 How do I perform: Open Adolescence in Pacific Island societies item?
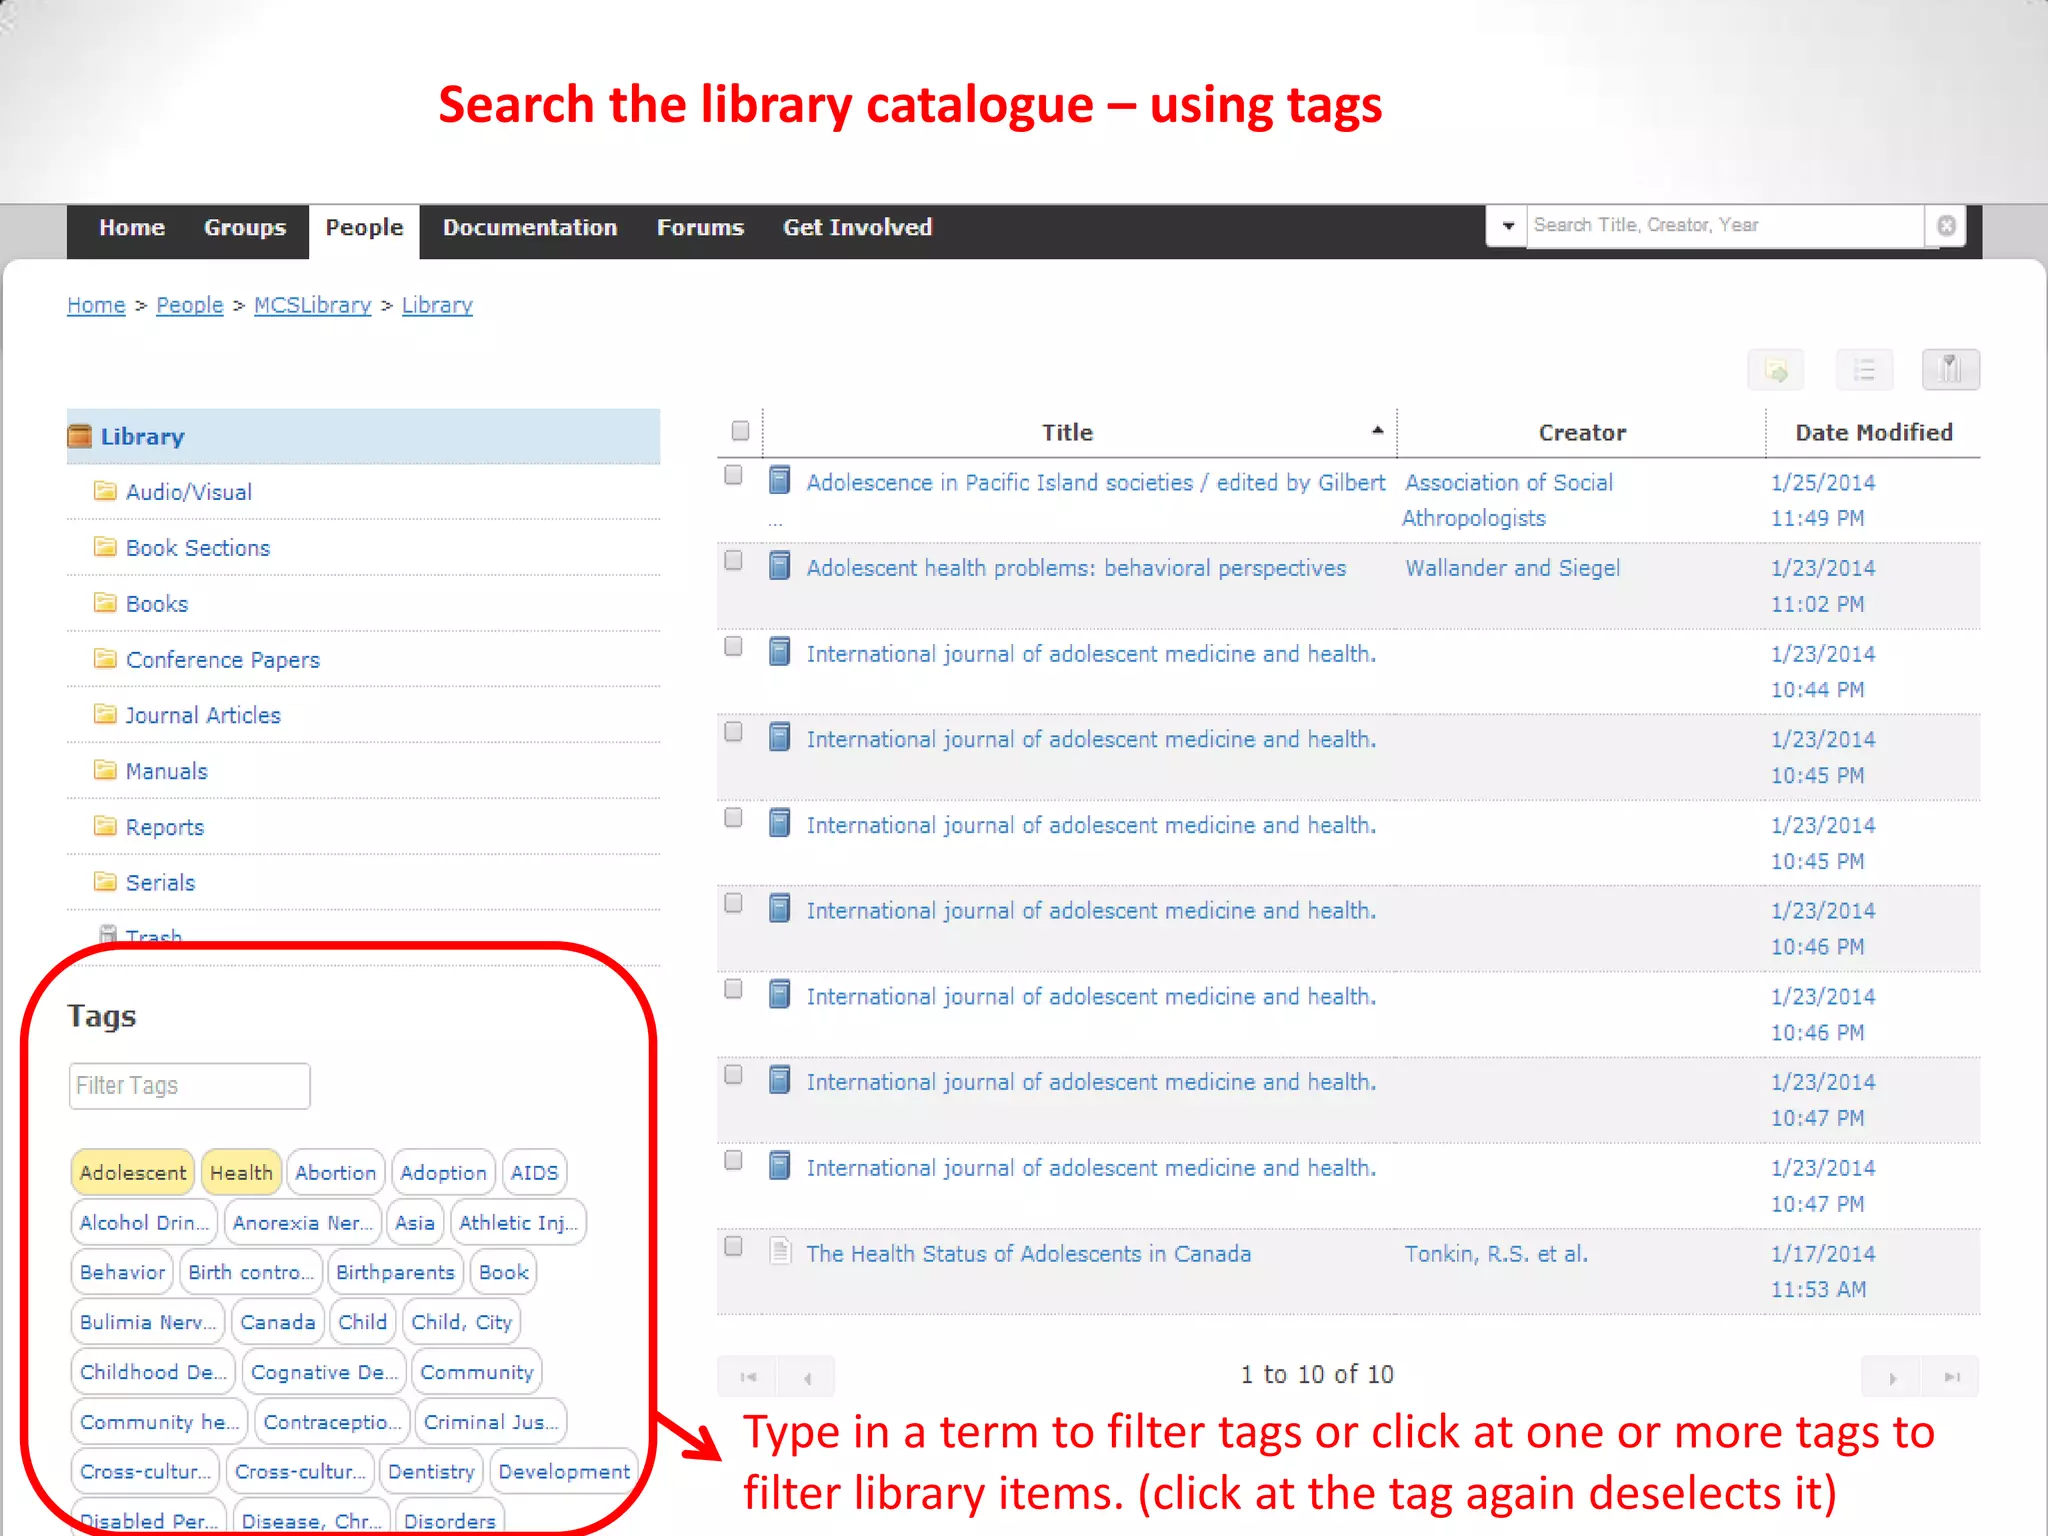pos(1095,483)
